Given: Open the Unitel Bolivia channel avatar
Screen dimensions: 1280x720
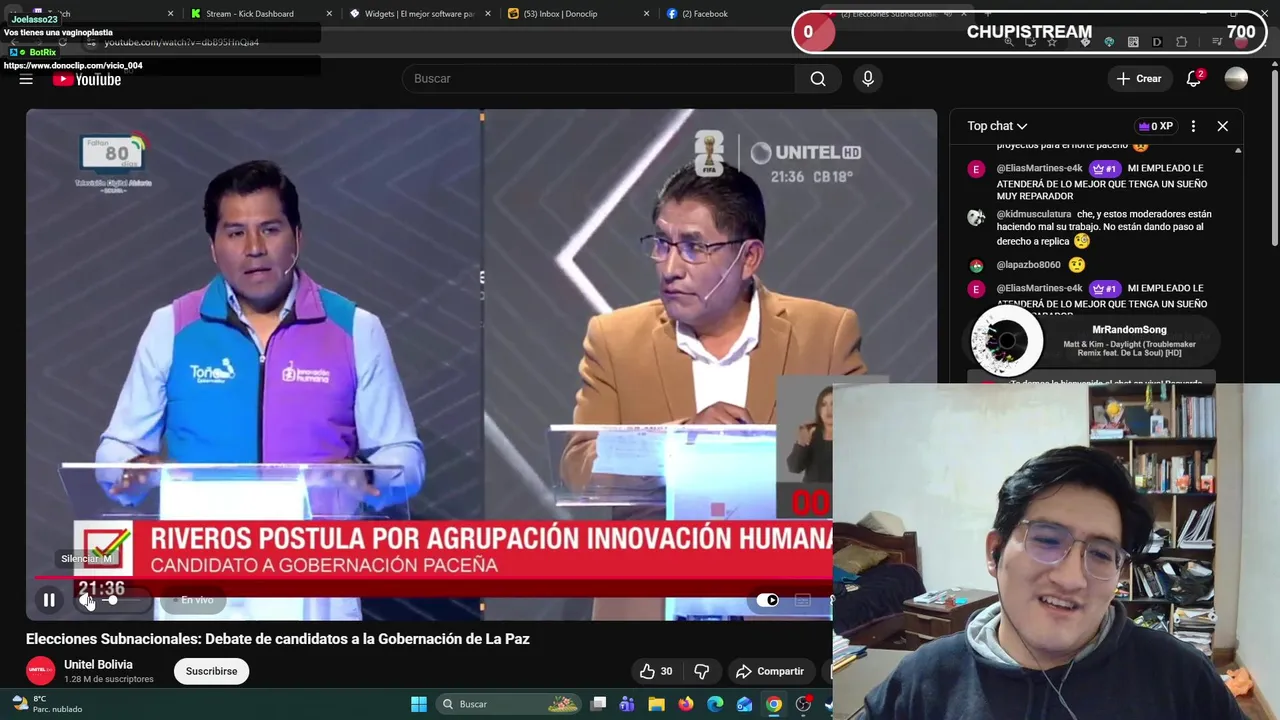Looking at the screenshot, I should 40,670.
